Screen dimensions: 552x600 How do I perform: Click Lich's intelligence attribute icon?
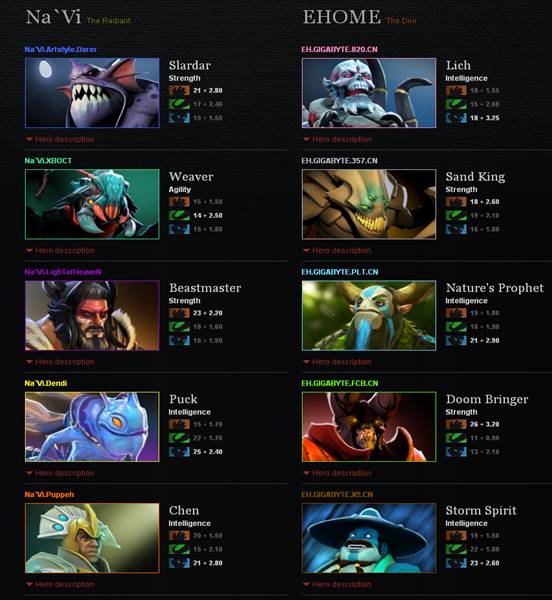pos(456,118)
